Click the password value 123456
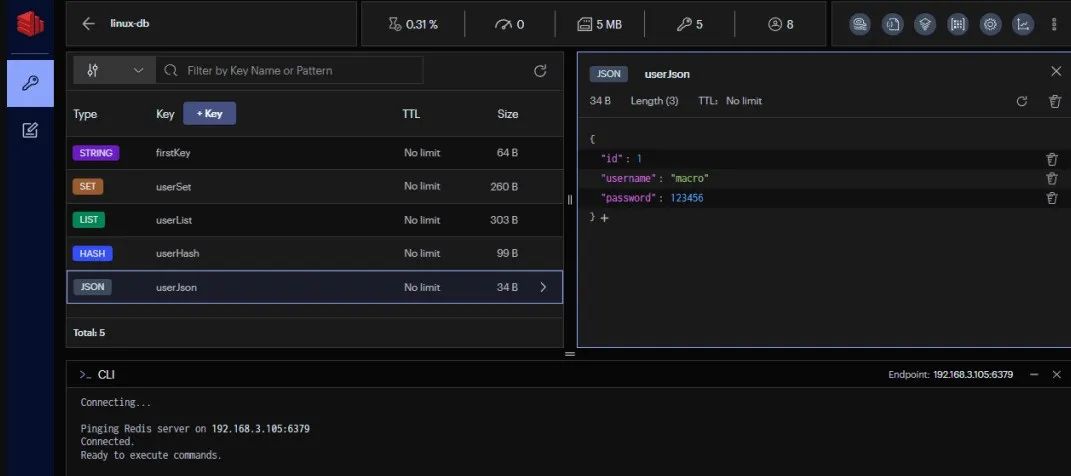This screenshot has width=1071, height=476. pos(686,198)
